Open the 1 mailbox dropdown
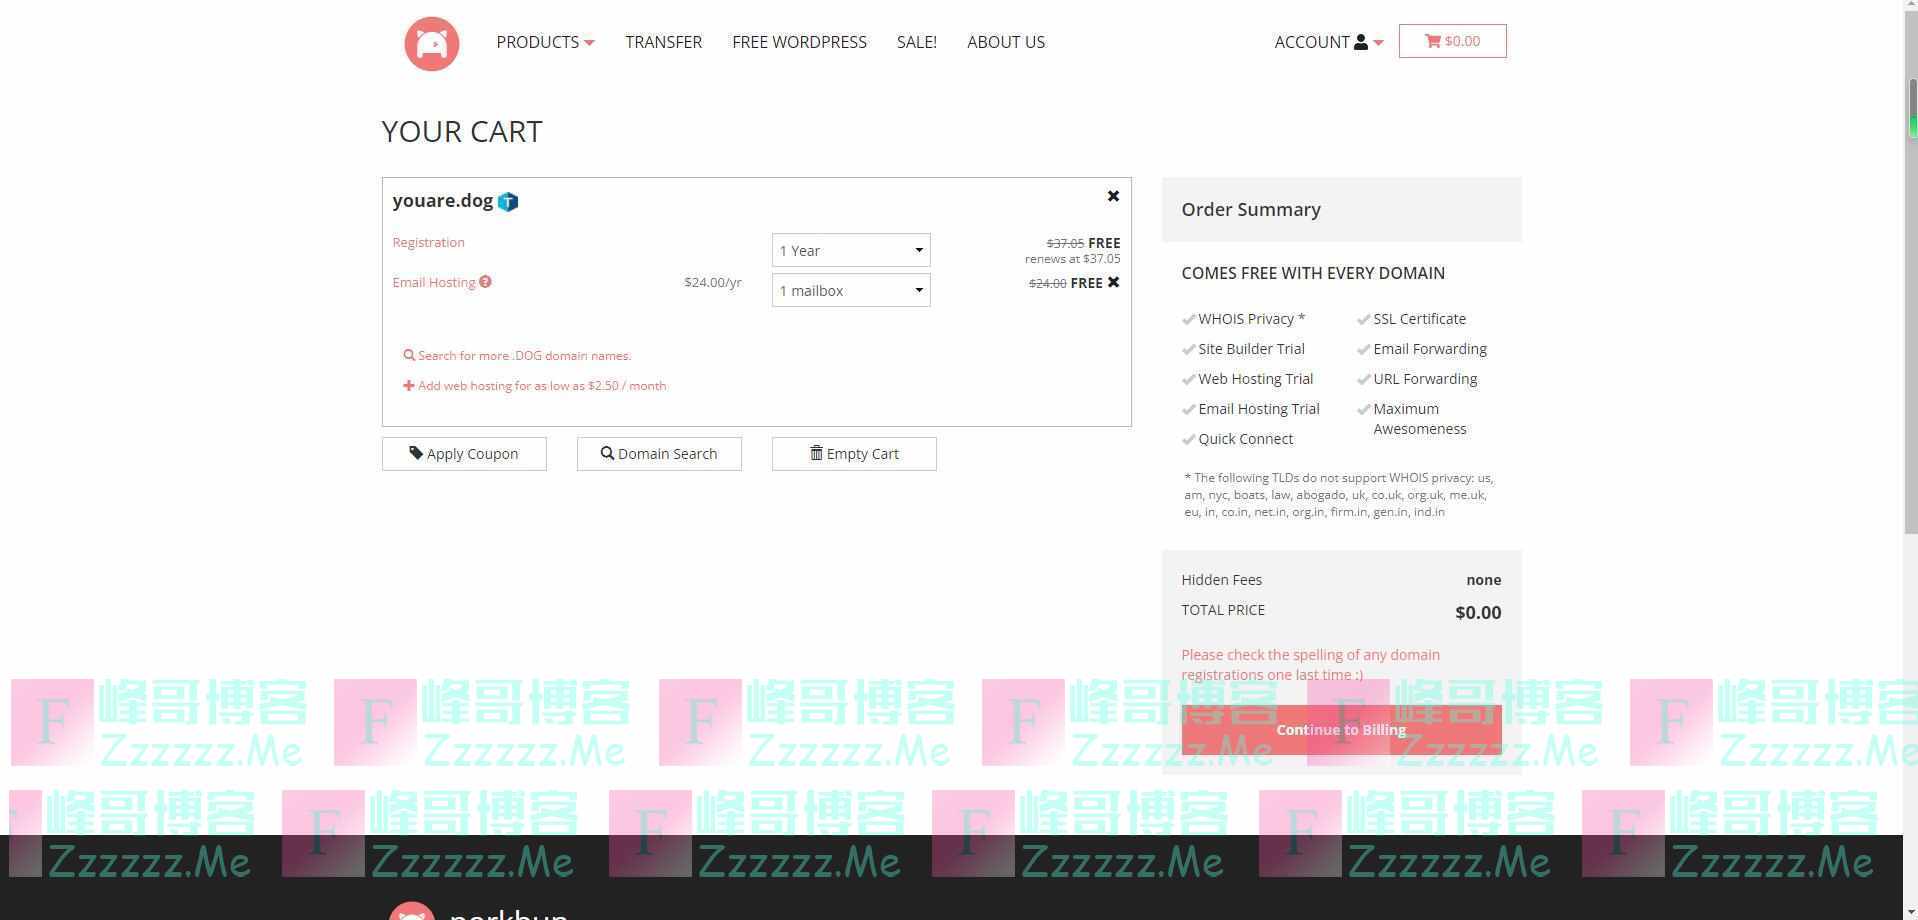The image size is (1918, 920). pos(851,290)
